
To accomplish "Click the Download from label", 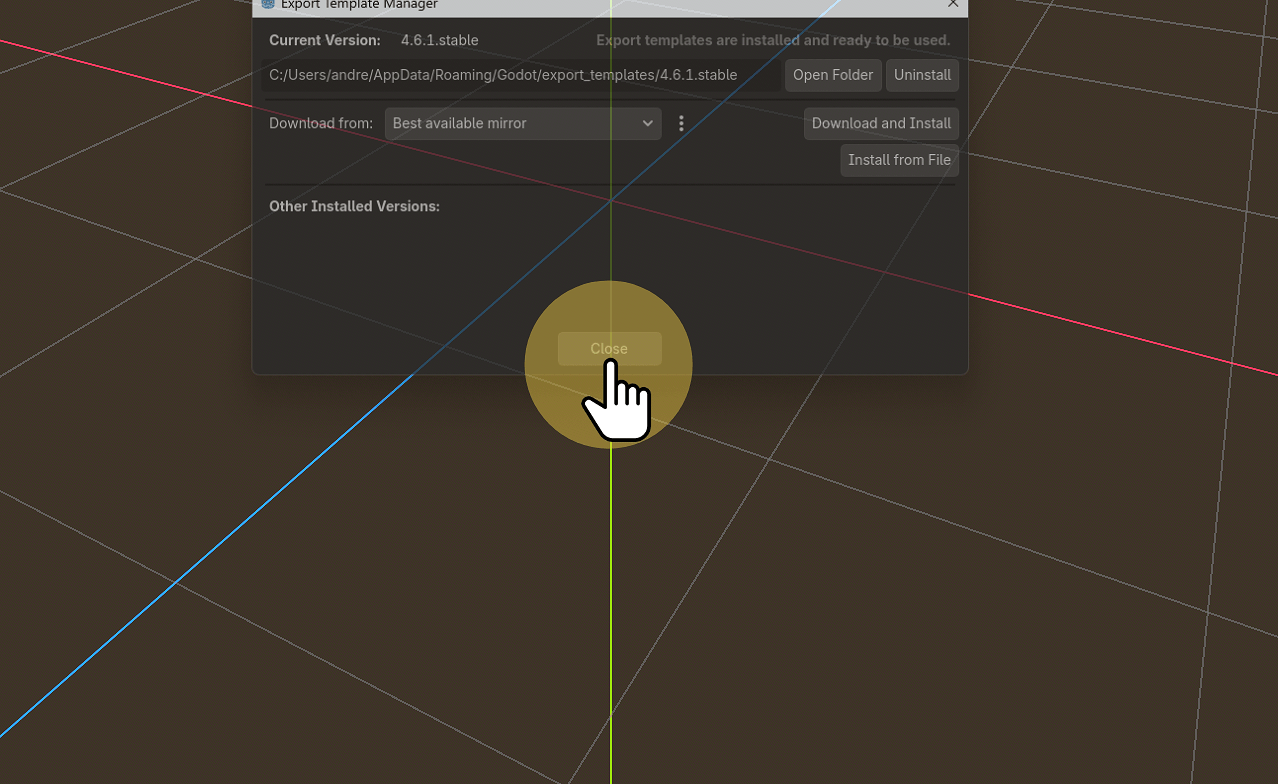I will 320,123.
